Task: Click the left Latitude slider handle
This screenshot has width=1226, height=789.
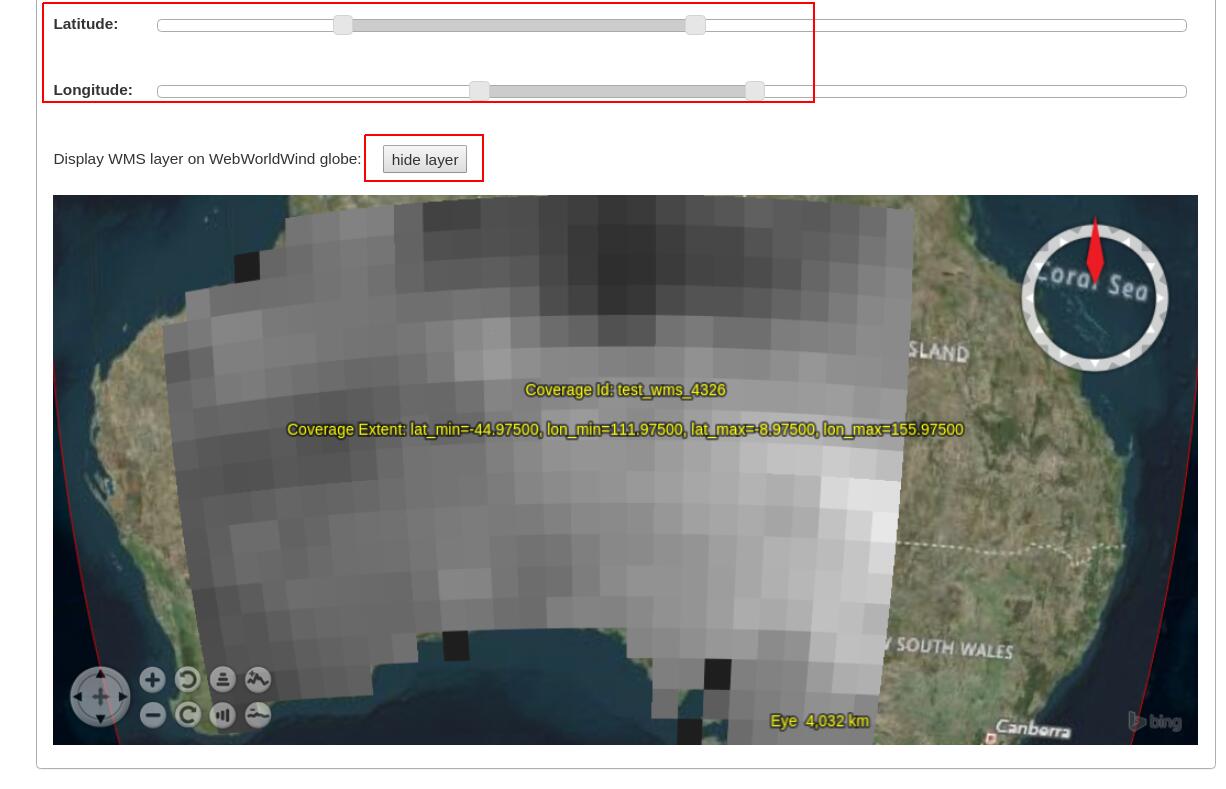Action: (x=343, y=25)
